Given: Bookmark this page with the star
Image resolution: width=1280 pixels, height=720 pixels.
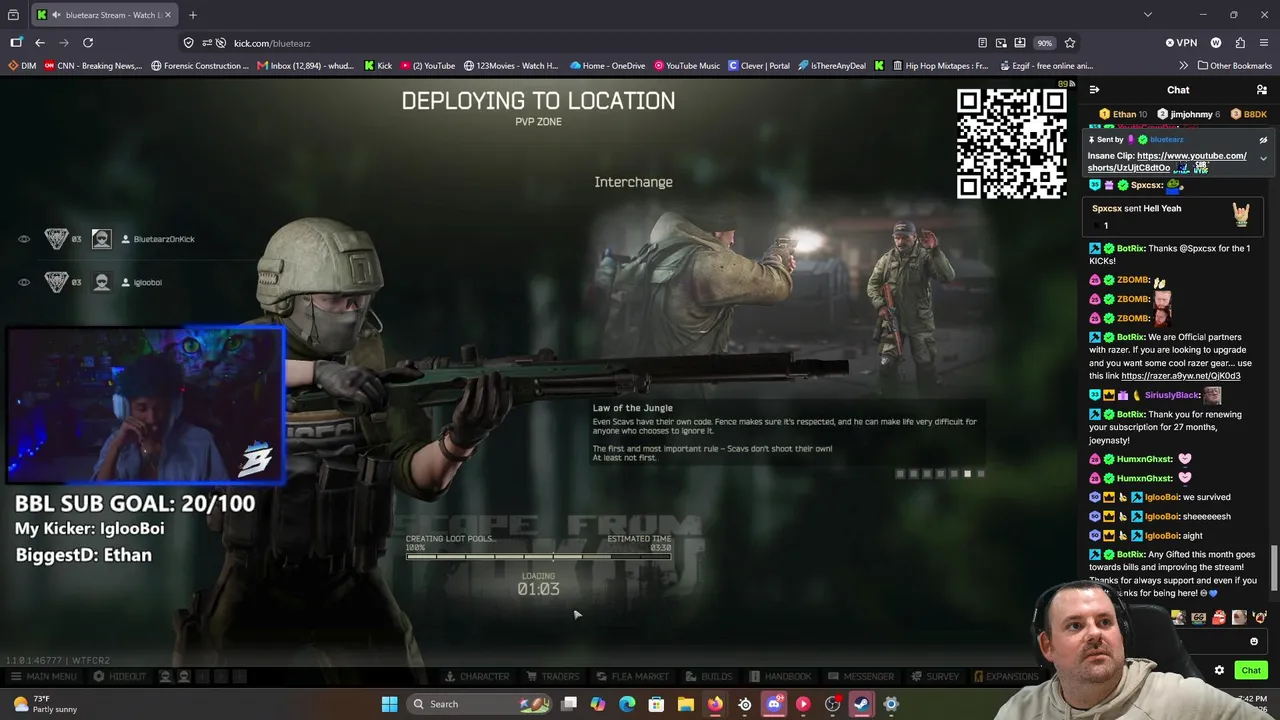Looking at the screenshot, I should point(1070,43).
